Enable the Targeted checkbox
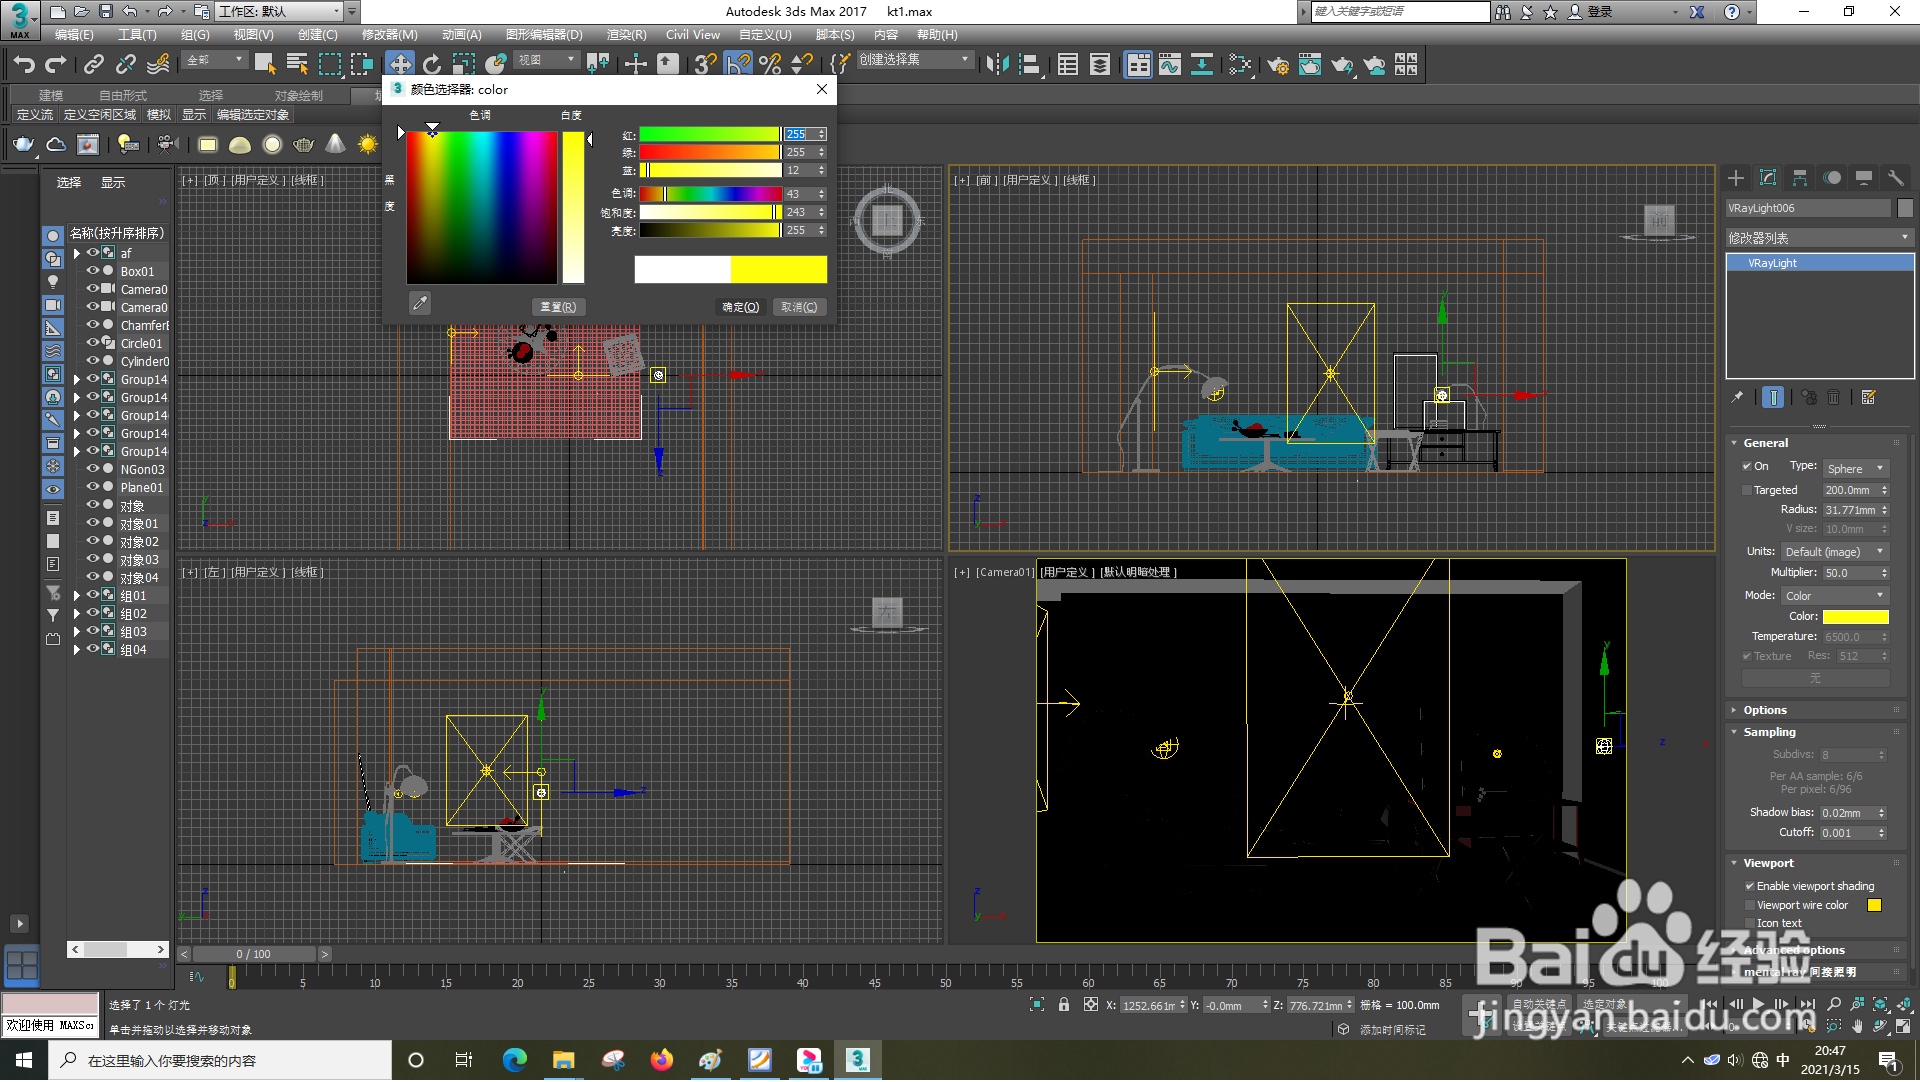Viewport: 1920px width, 1082px height. [x=1747, y=491]
